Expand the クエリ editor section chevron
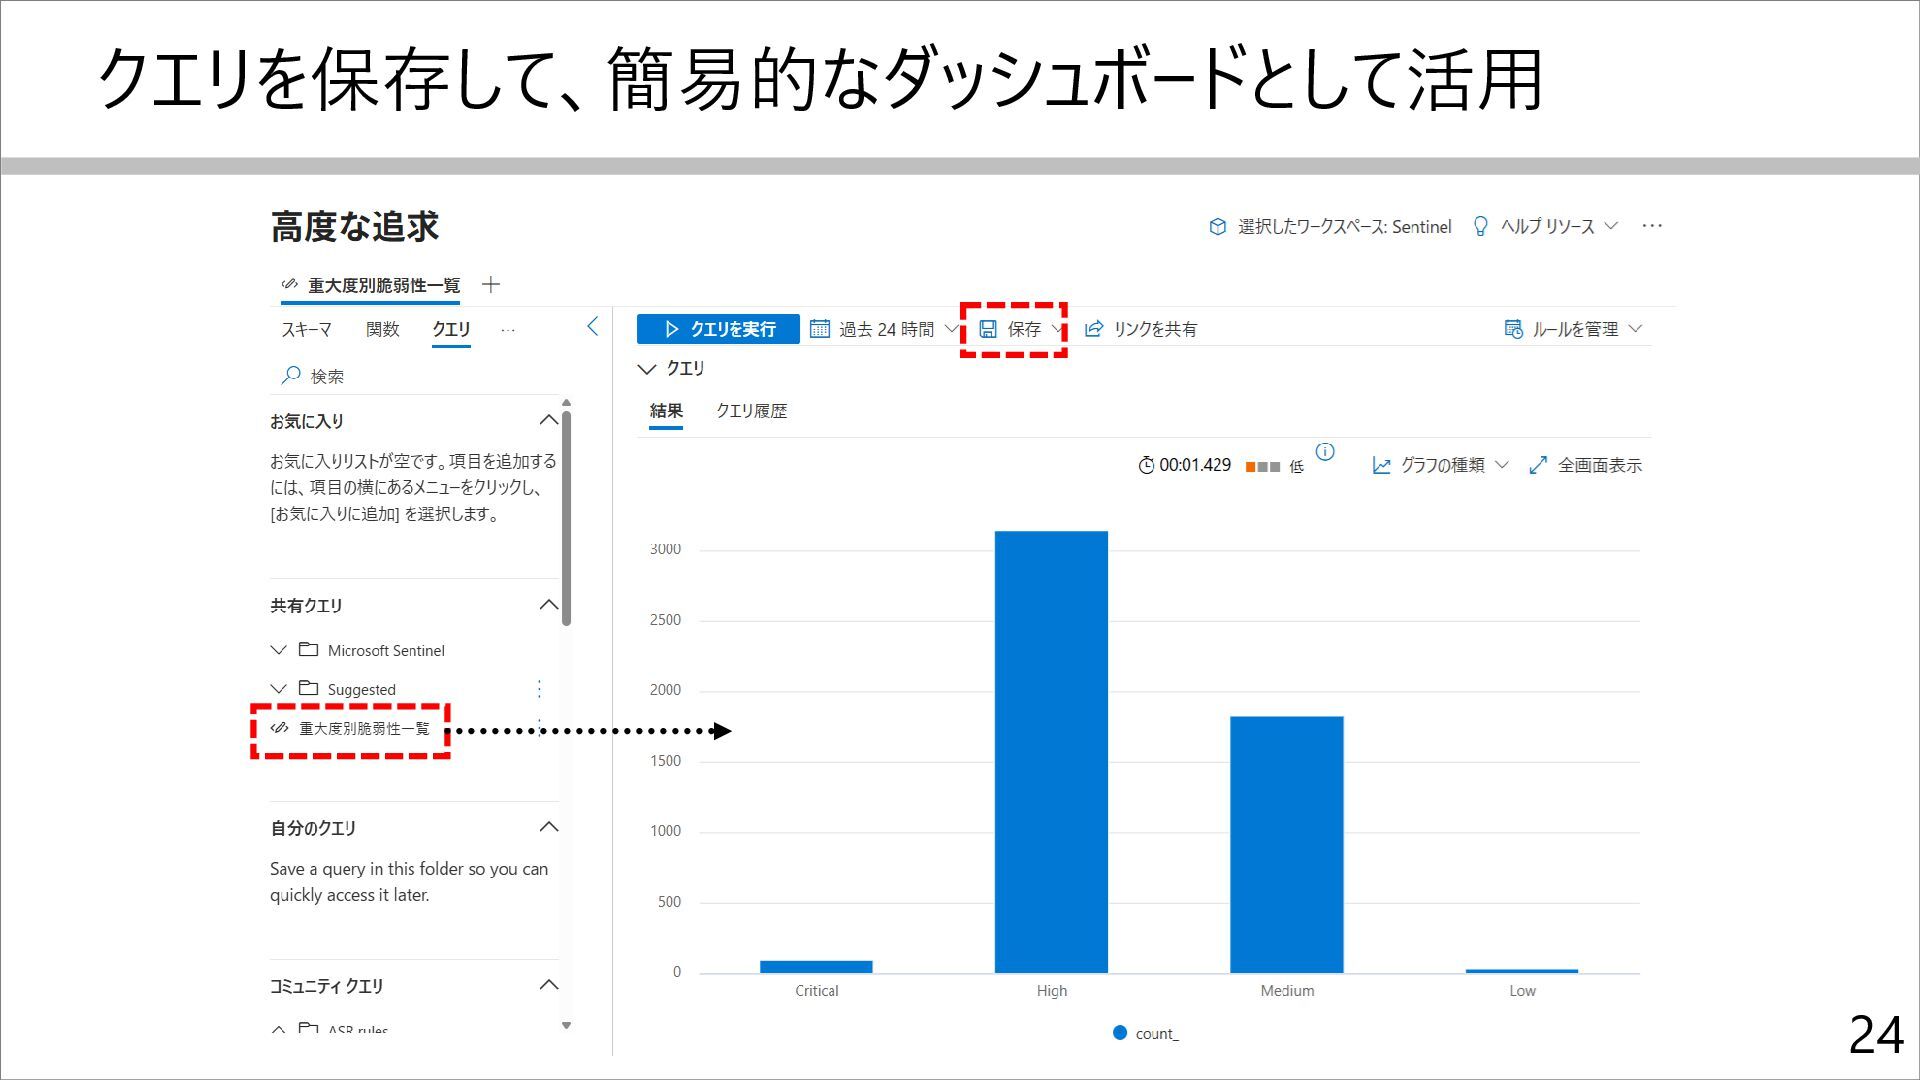Viewport: 1920px width, 1080px height. [646, 369]
